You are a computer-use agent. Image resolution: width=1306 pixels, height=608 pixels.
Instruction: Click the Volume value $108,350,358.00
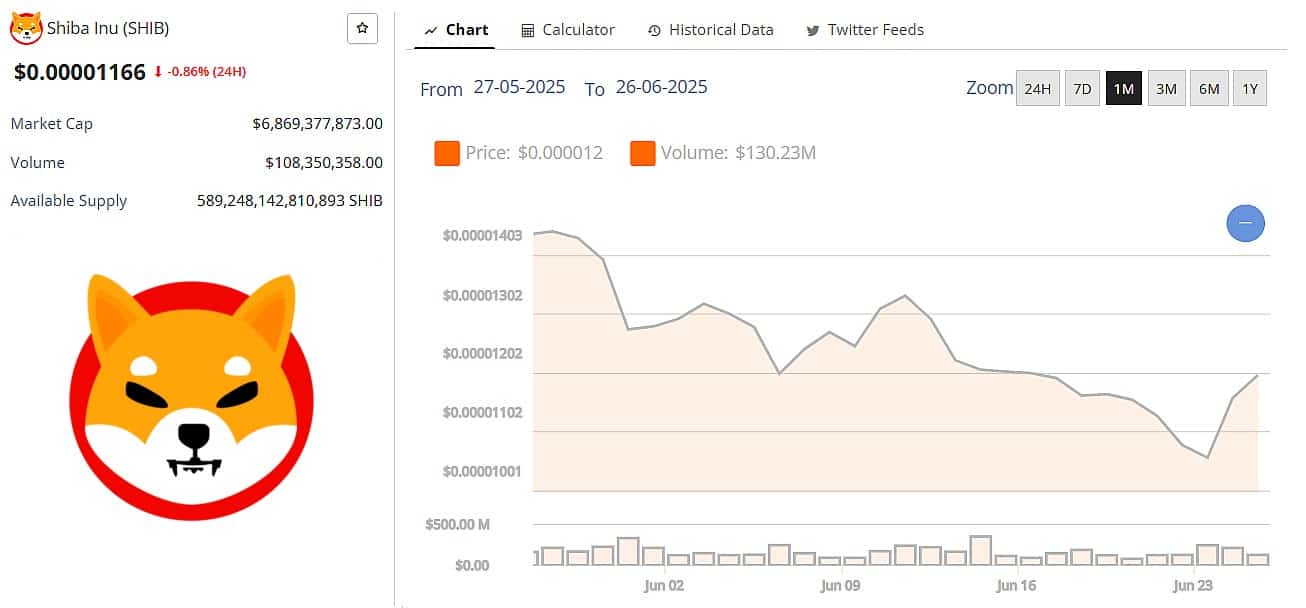pos(324,162)
